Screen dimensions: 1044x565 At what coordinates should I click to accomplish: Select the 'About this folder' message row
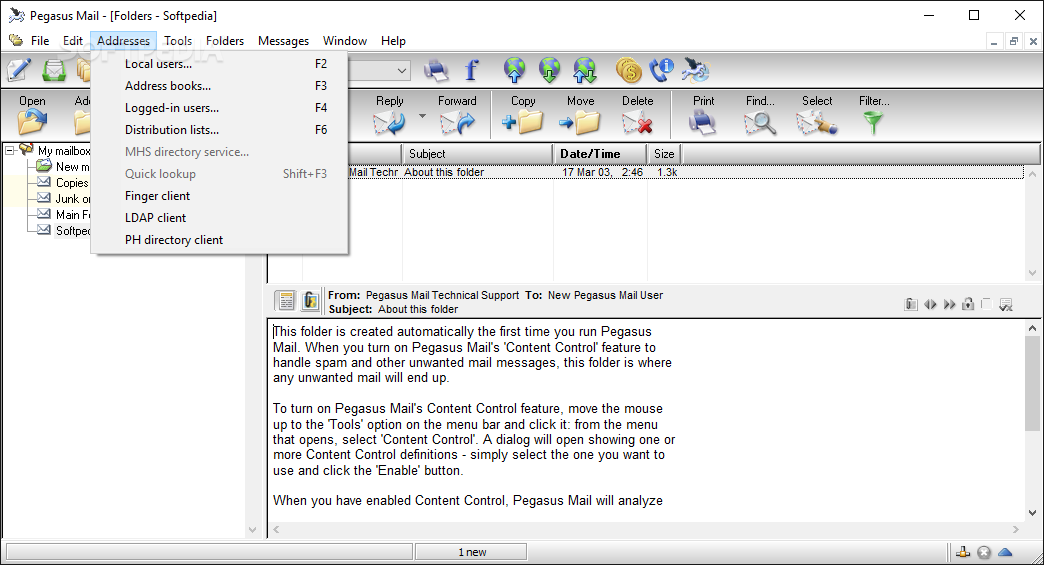646,172
